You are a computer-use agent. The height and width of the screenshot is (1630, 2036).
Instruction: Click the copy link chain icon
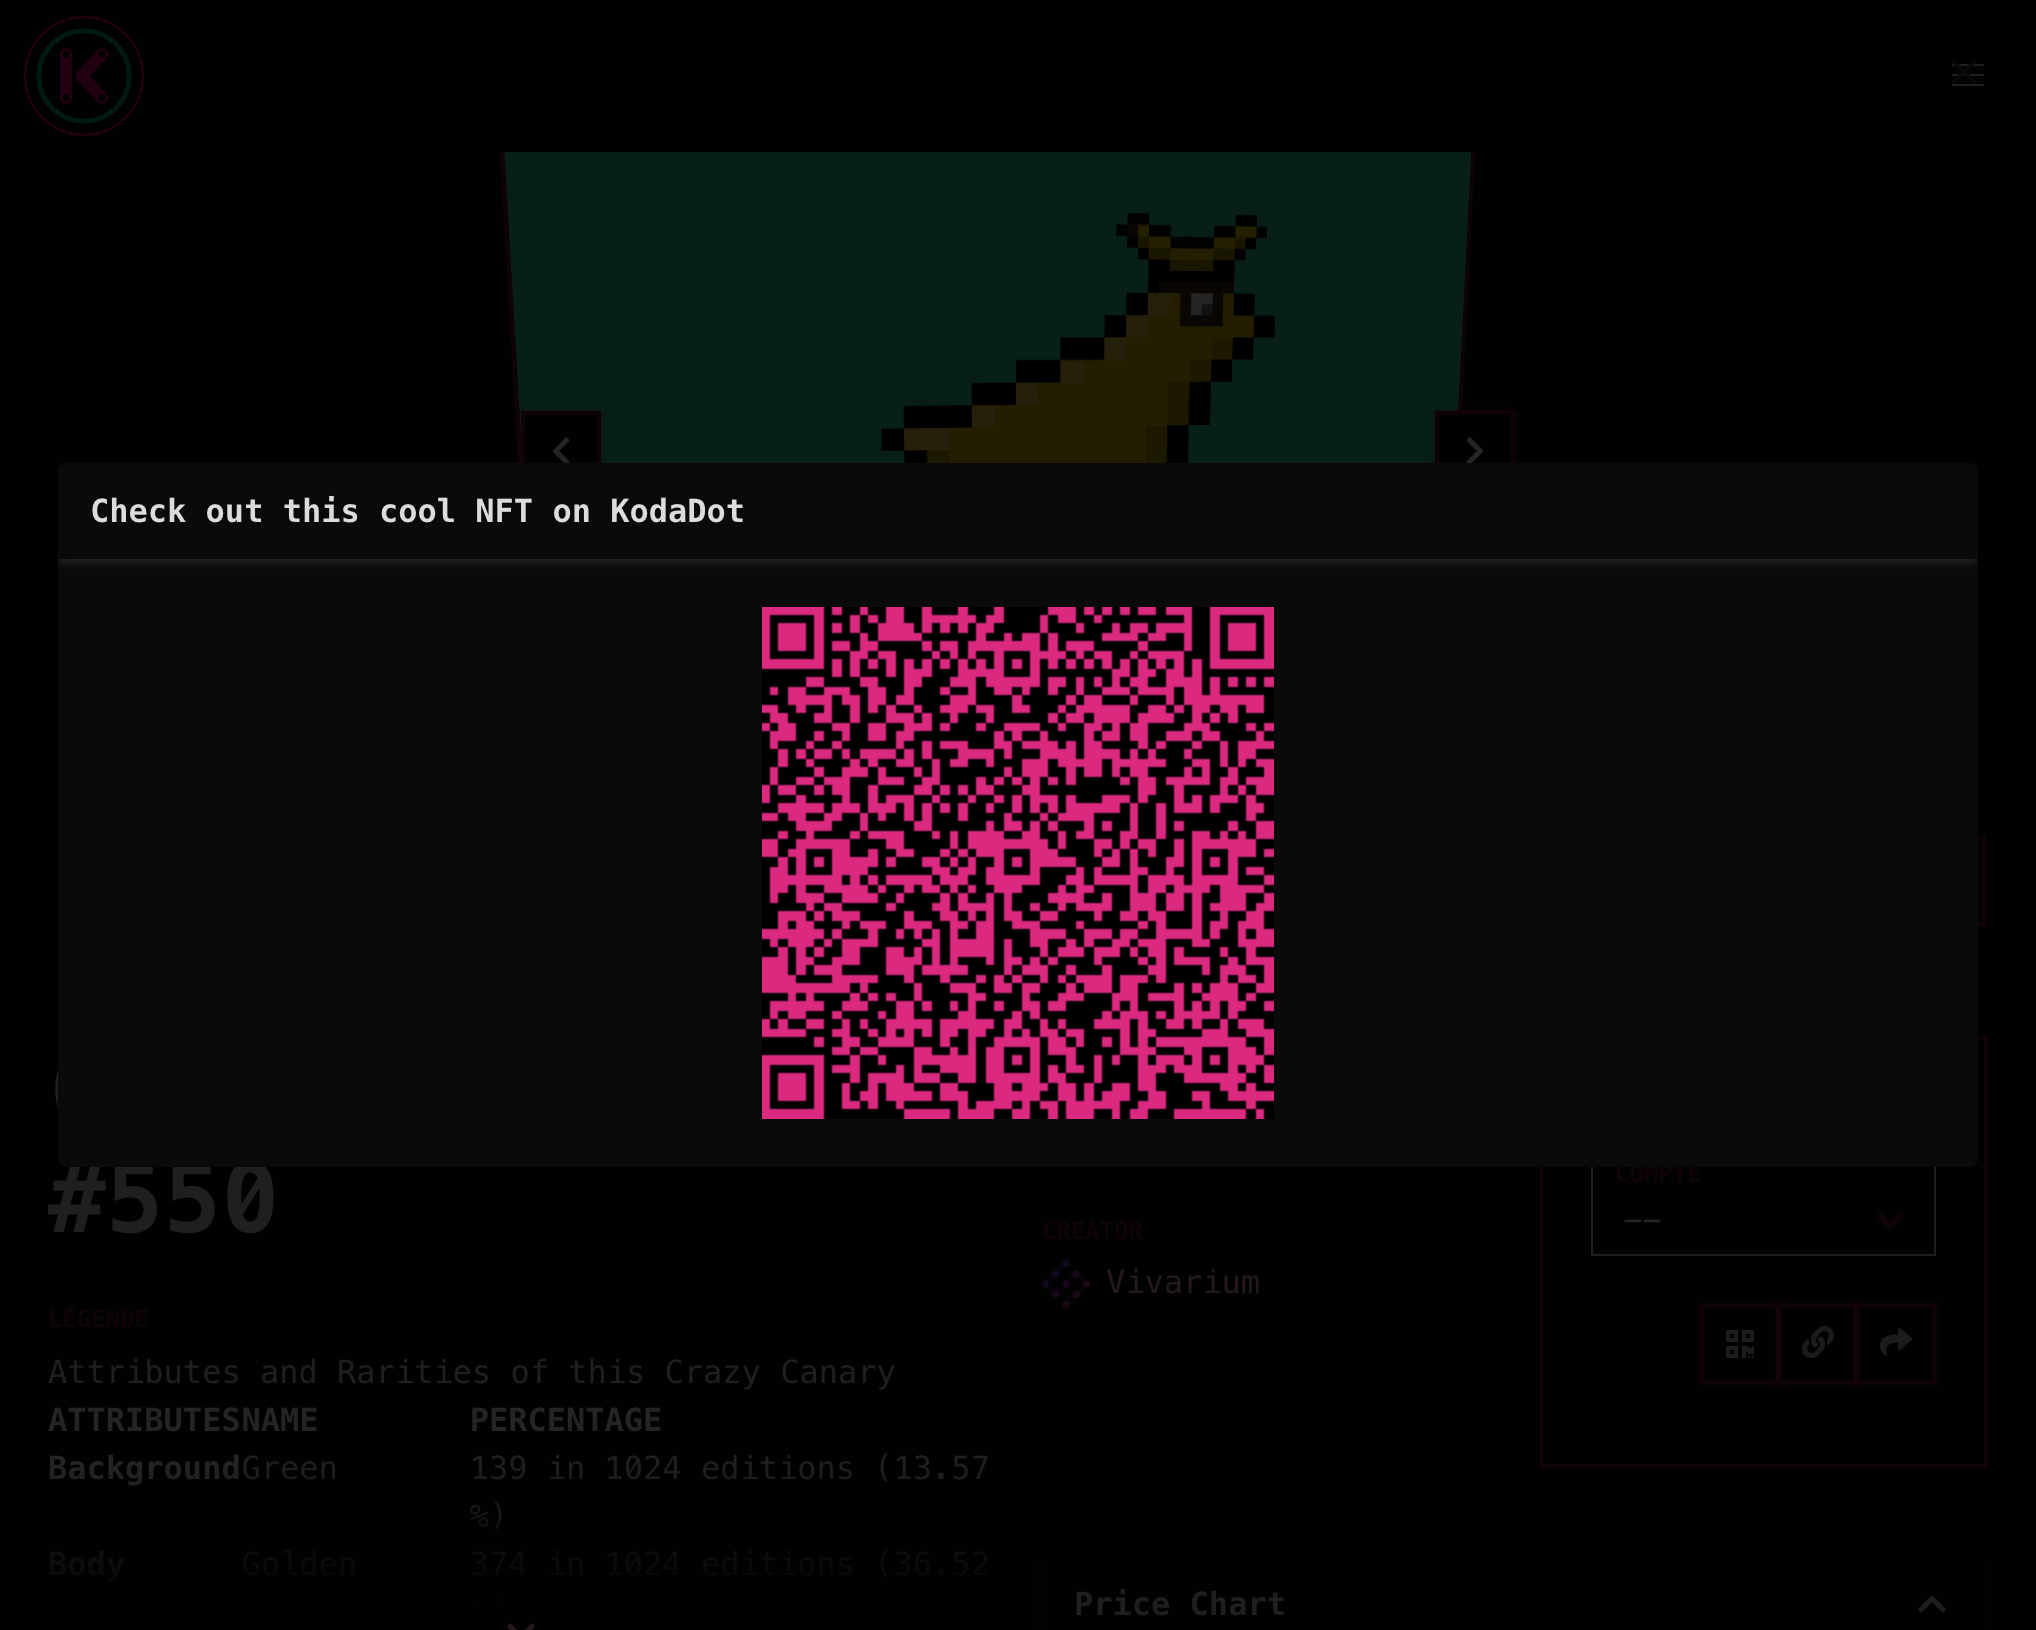pos(1817,1343)
